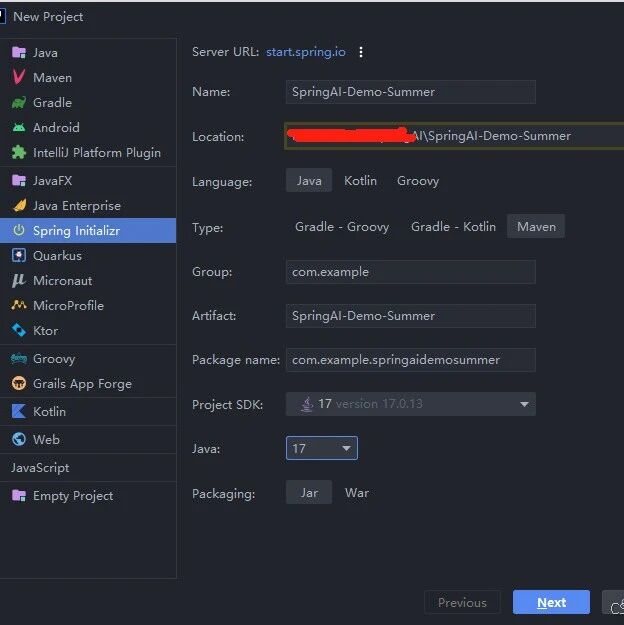The height and width of the screenshot is (625, 624).
Task: Click the MicroProfile icon
Action: click(x=19, y=306)
